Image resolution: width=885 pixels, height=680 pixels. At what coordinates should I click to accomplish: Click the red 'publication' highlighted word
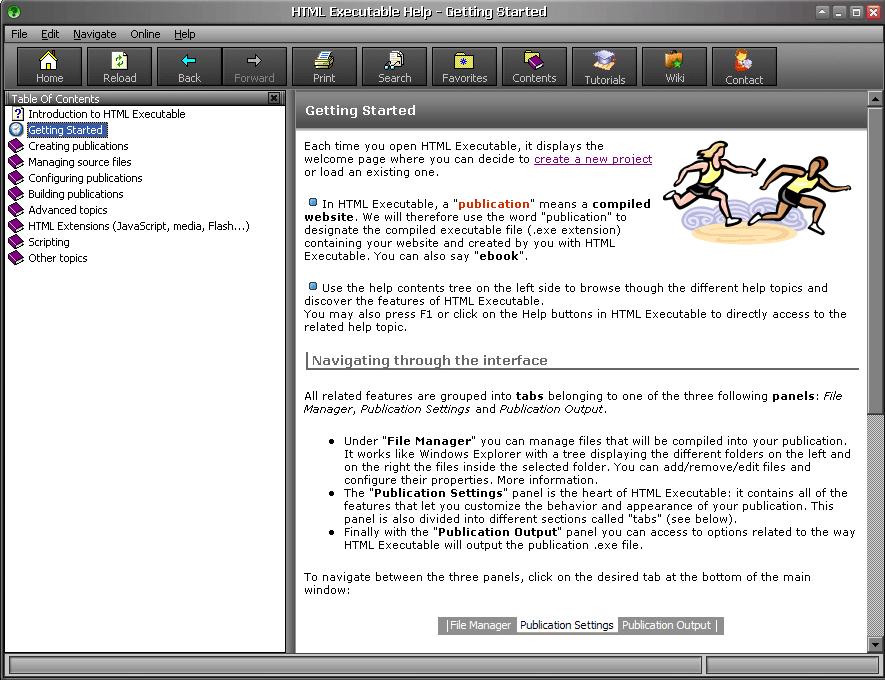(494, 204)
